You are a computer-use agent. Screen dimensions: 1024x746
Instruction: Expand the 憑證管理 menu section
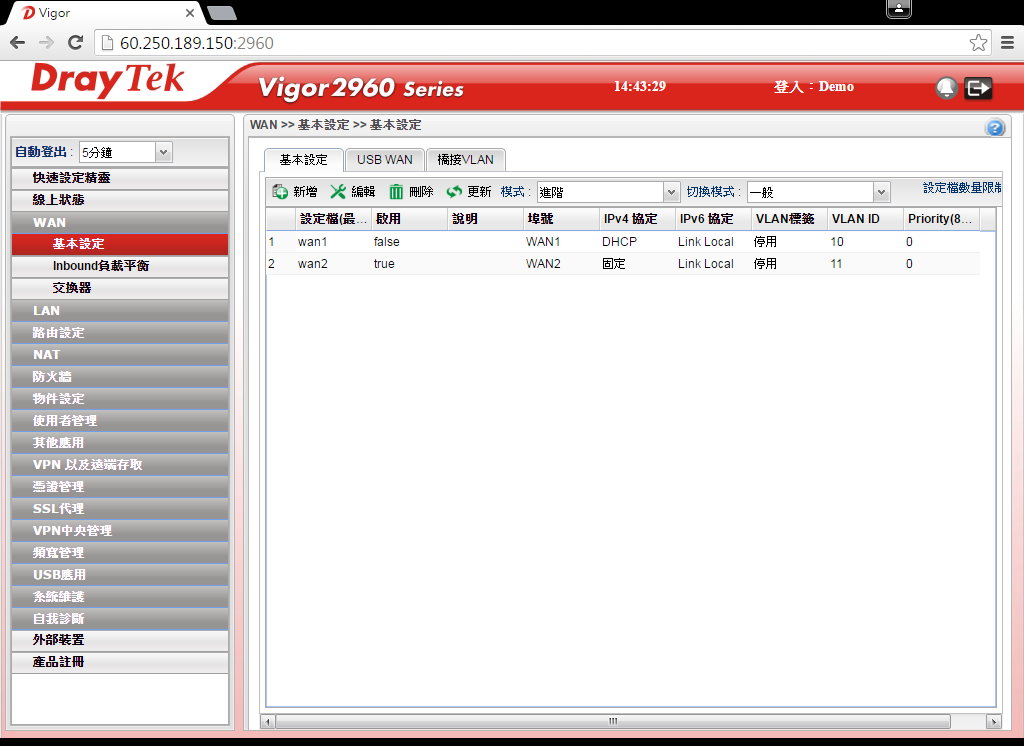(x=120, y=487)
